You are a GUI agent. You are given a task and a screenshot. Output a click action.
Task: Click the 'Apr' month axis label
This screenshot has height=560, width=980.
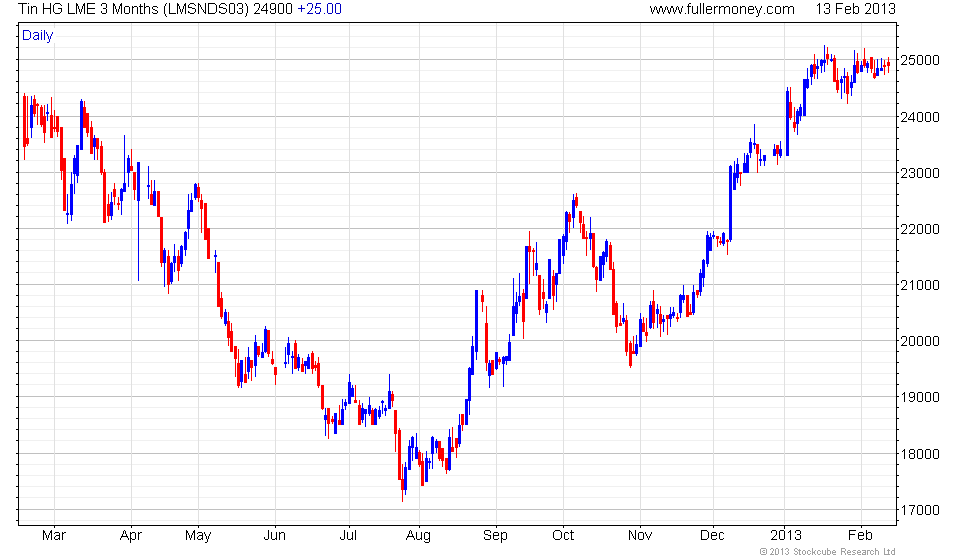(x=131, y=536)
